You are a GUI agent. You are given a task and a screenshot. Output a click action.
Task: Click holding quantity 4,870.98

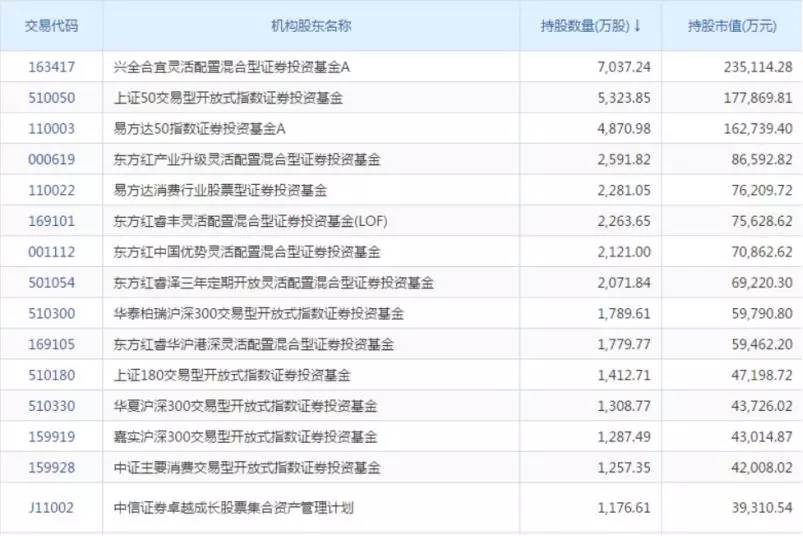624,128
